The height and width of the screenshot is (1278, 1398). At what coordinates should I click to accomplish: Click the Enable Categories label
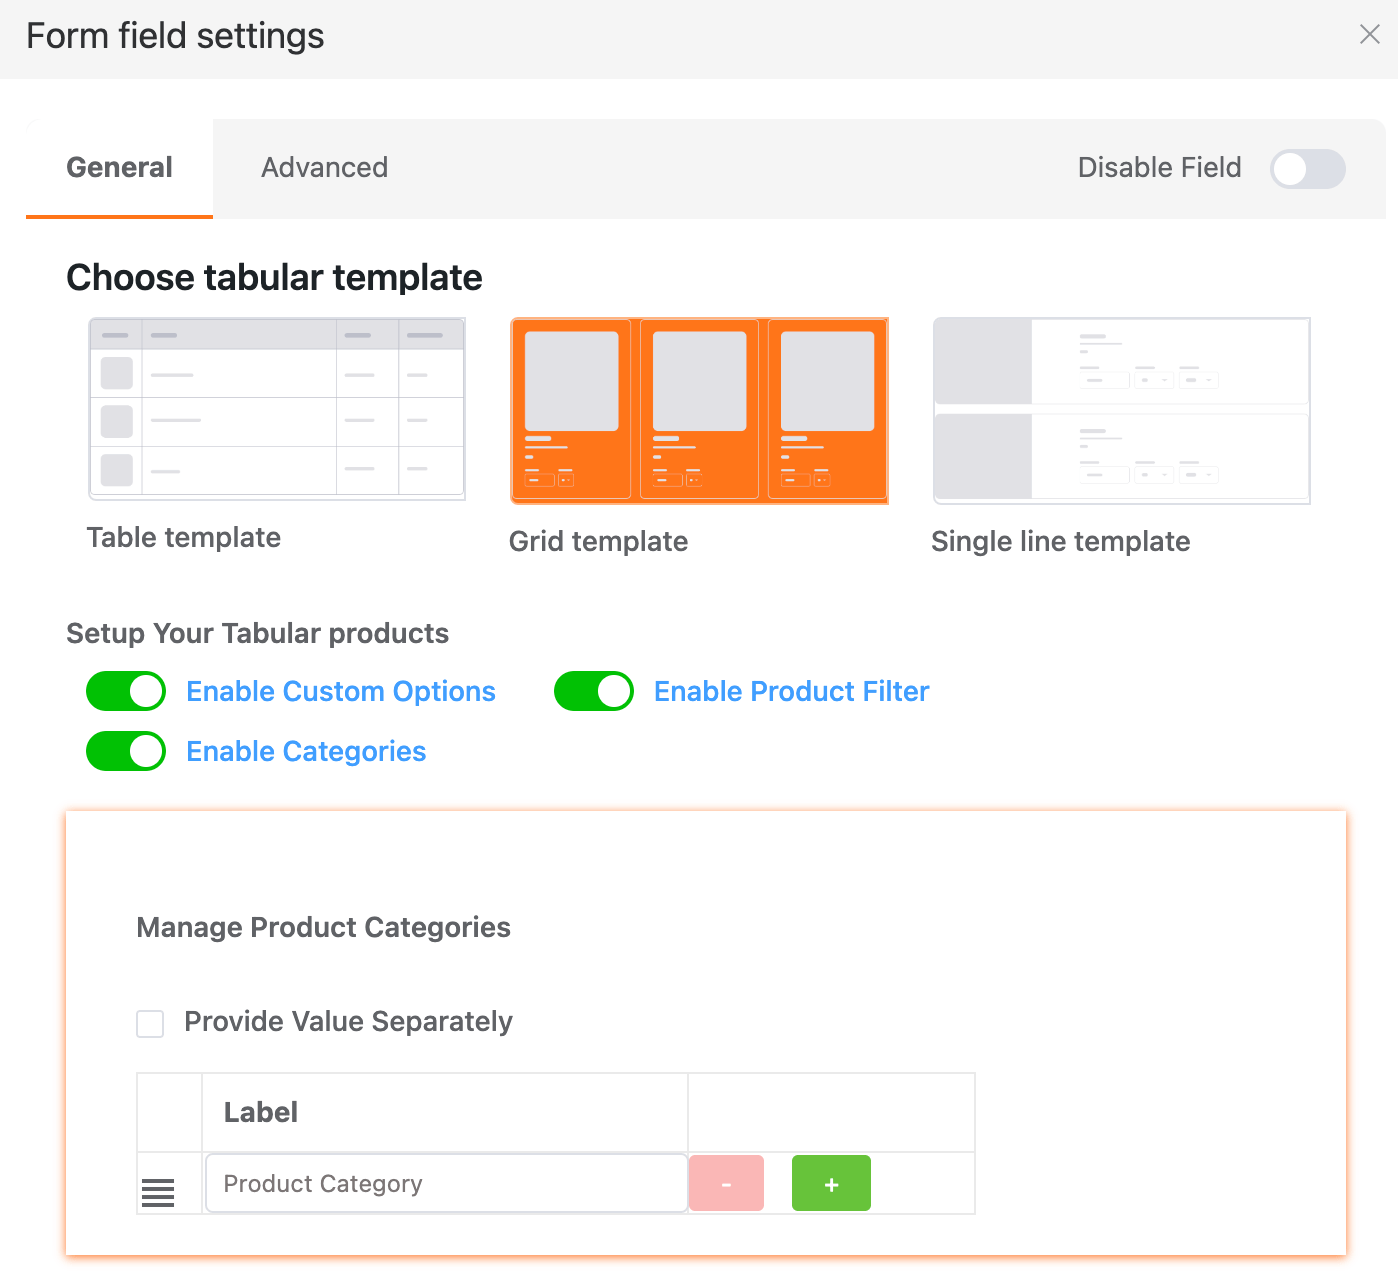(x=306, y=752)
